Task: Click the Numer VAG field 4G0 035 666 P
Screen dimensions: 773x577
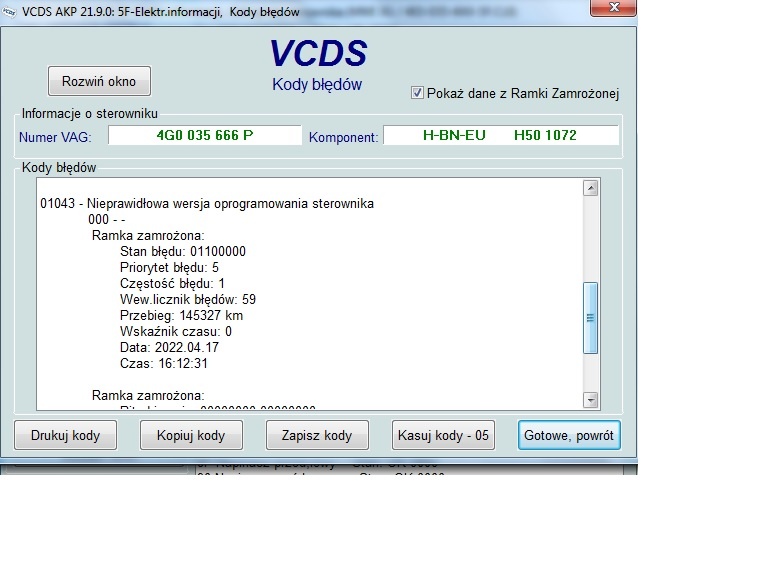Action: tap(205, 135)
